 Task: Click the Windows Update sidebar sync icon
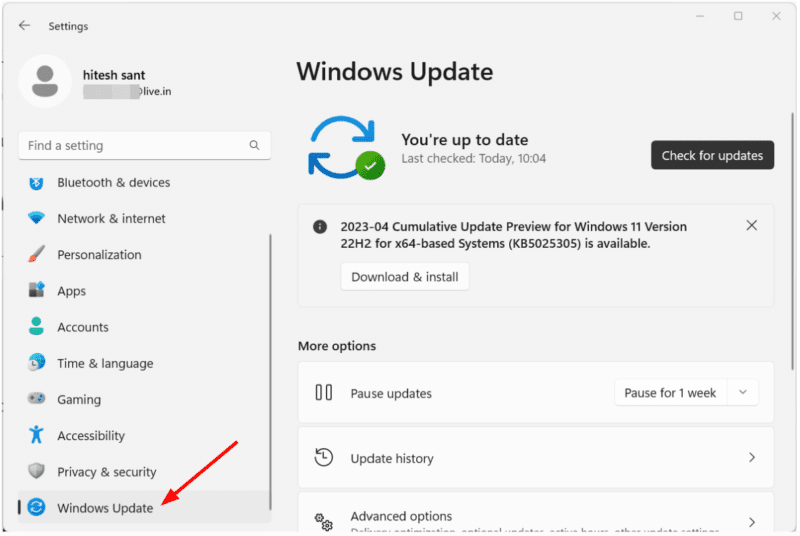[36, 507]
